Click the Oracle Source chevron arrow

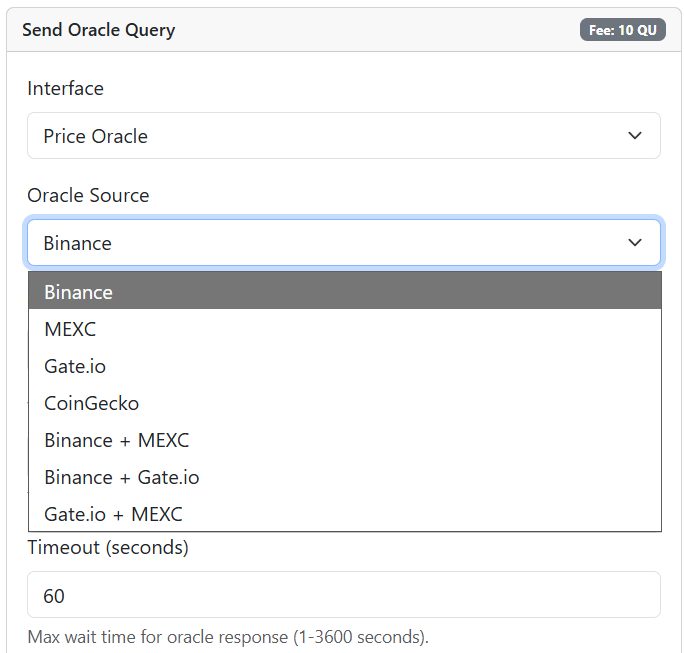pos(634,243)
